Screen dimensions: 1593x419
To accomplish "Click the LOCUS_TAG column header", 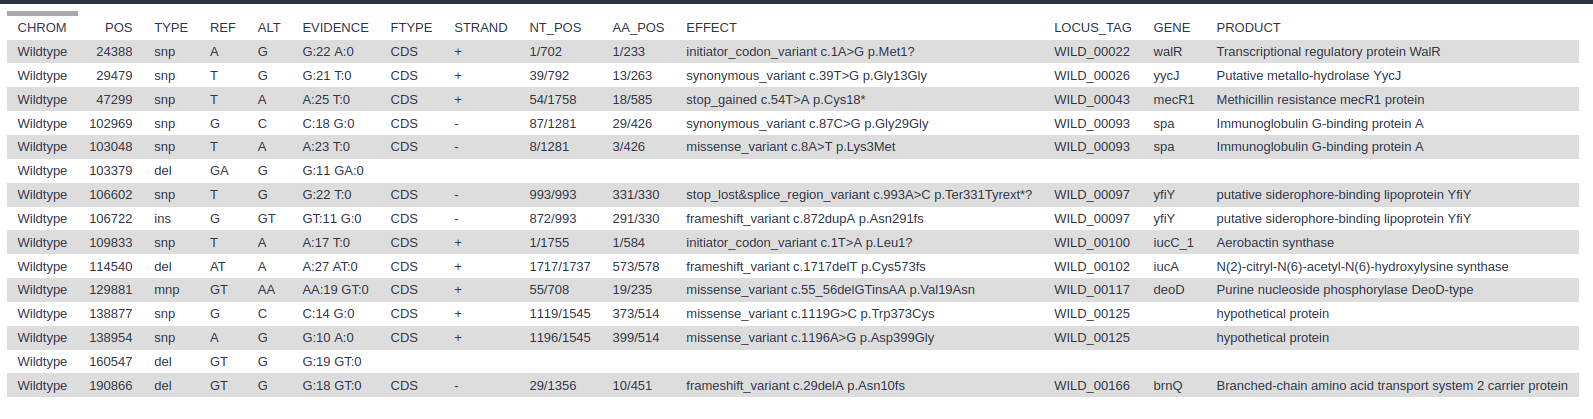I will click(x=1092, y=28).
